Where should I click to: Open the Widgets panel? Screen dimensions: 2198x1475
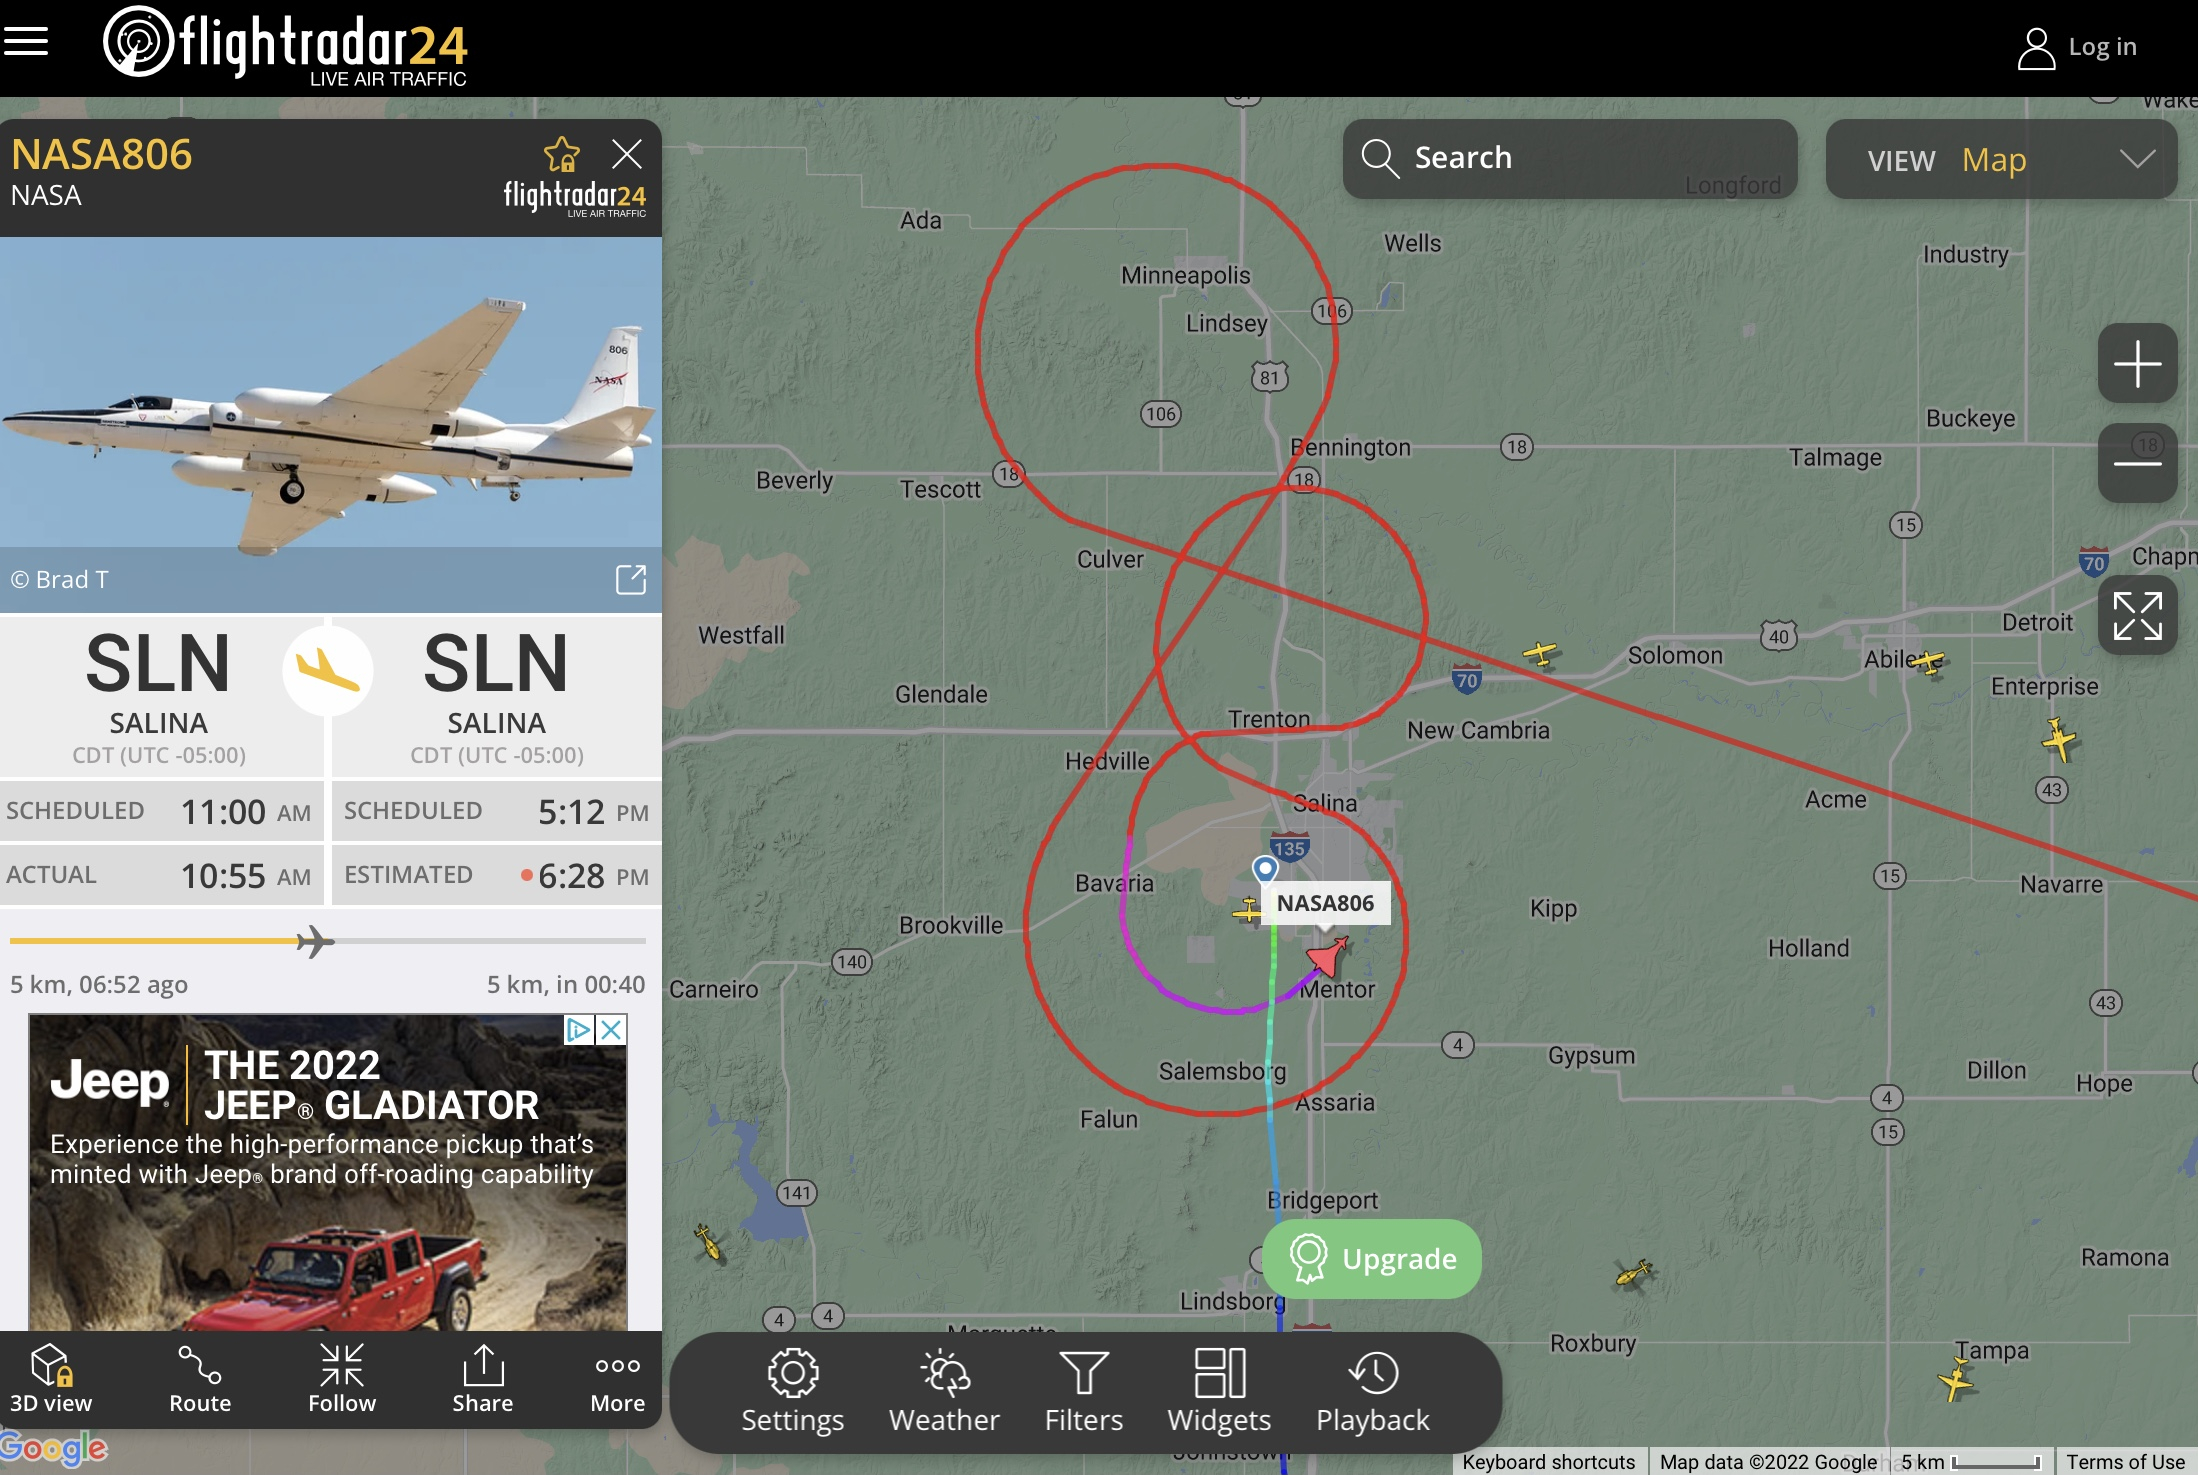click(x=1219, y=1392)
